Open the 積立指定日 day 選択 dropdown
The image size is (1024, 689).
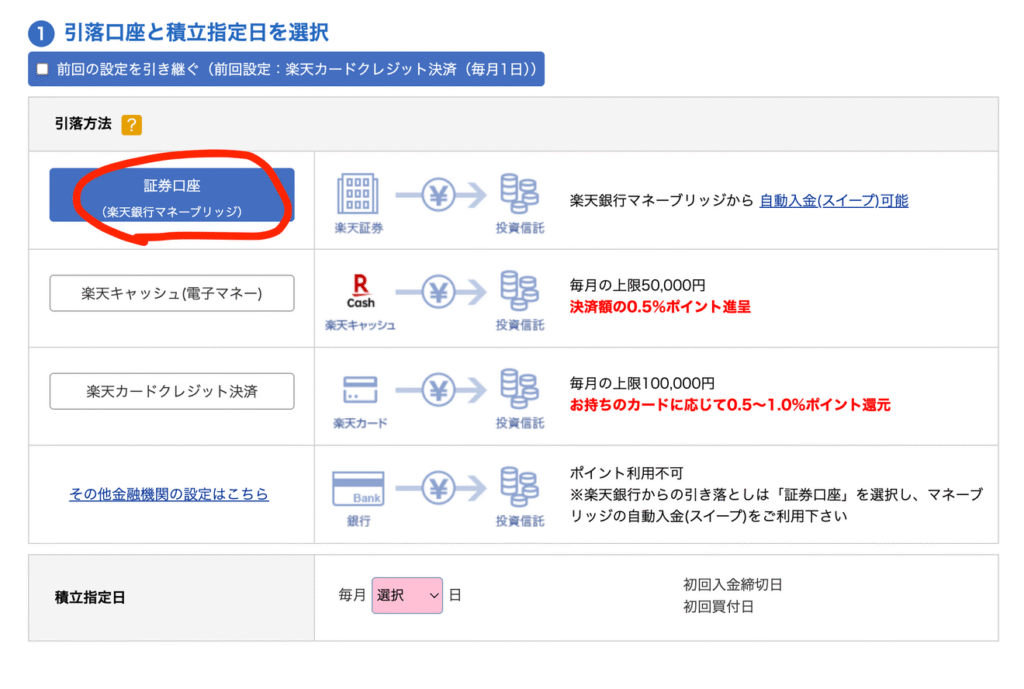(x=407, y=595)
